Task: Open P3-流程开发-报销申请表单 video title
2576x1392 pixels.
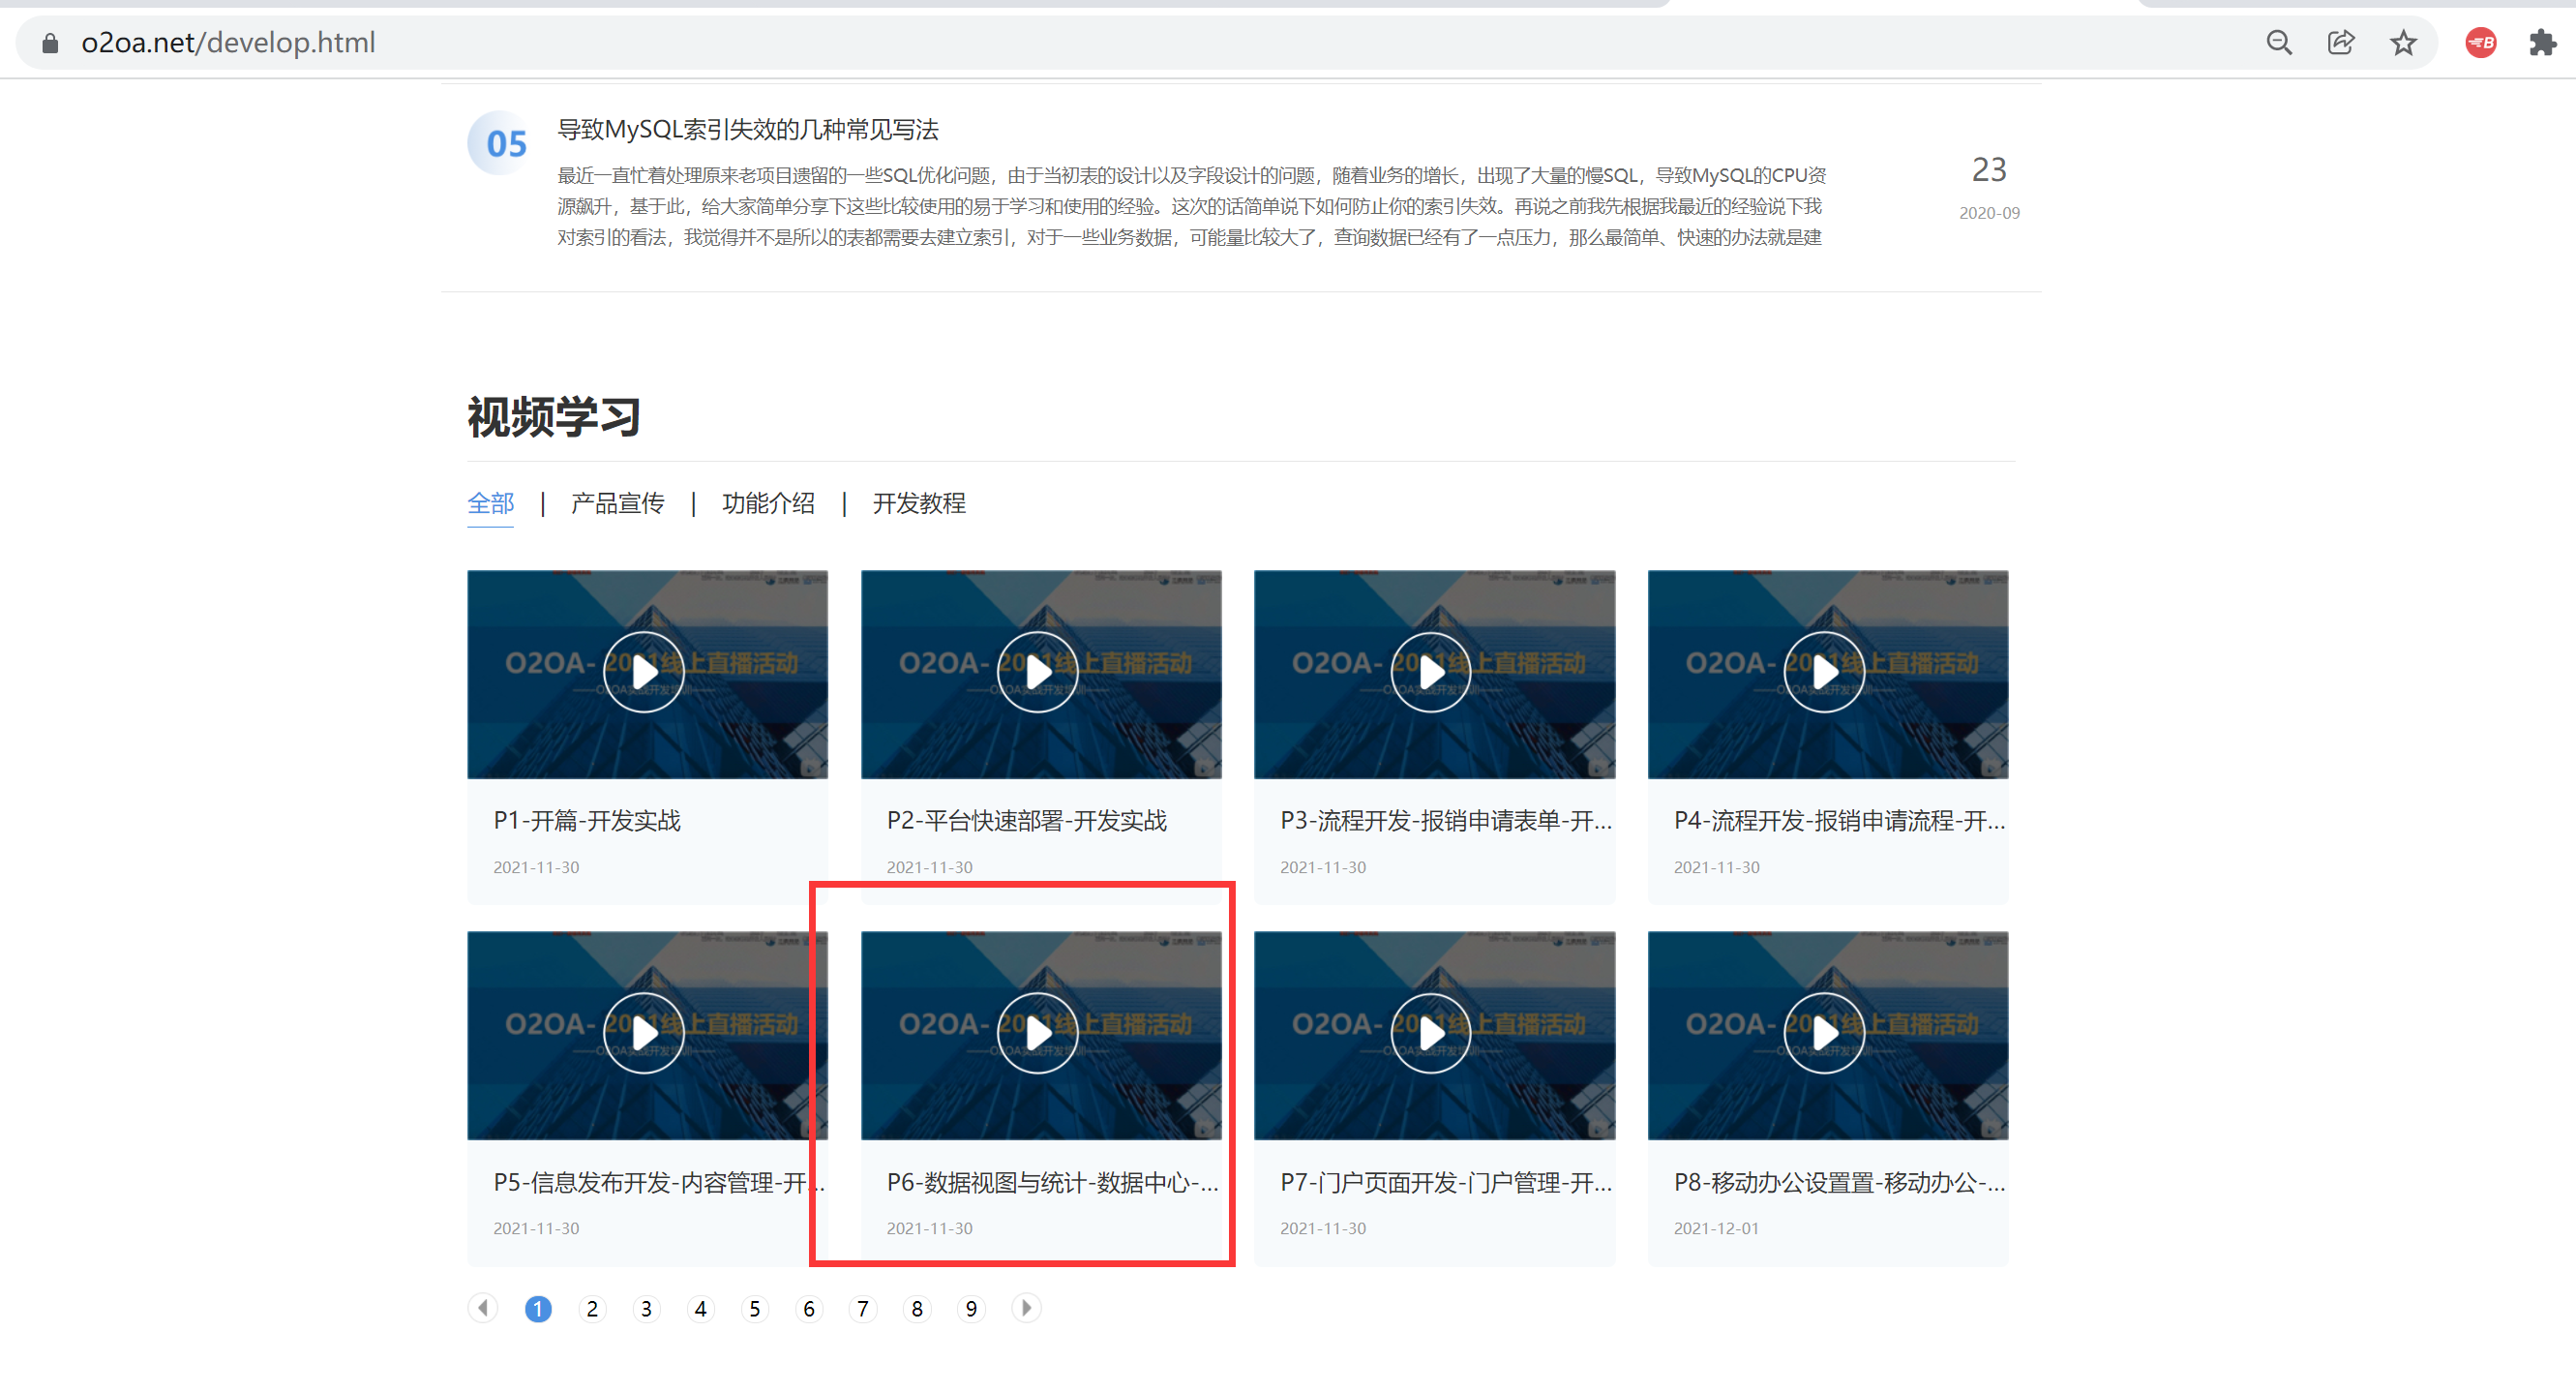Action: click(1445, 821)
